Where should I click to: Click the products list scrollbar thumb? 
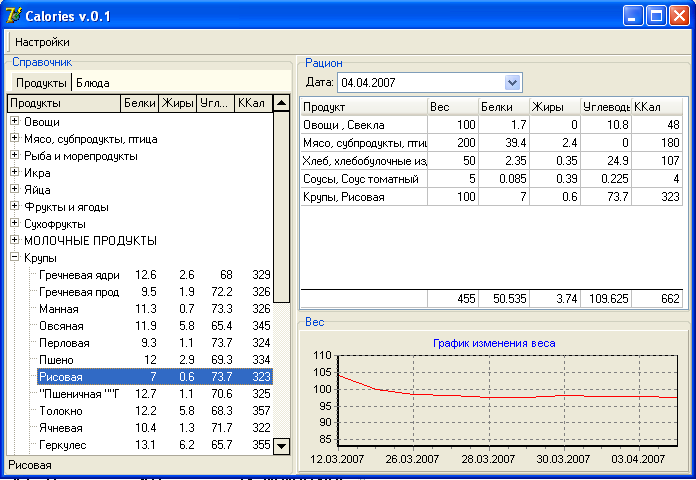(x=281, y=207)
